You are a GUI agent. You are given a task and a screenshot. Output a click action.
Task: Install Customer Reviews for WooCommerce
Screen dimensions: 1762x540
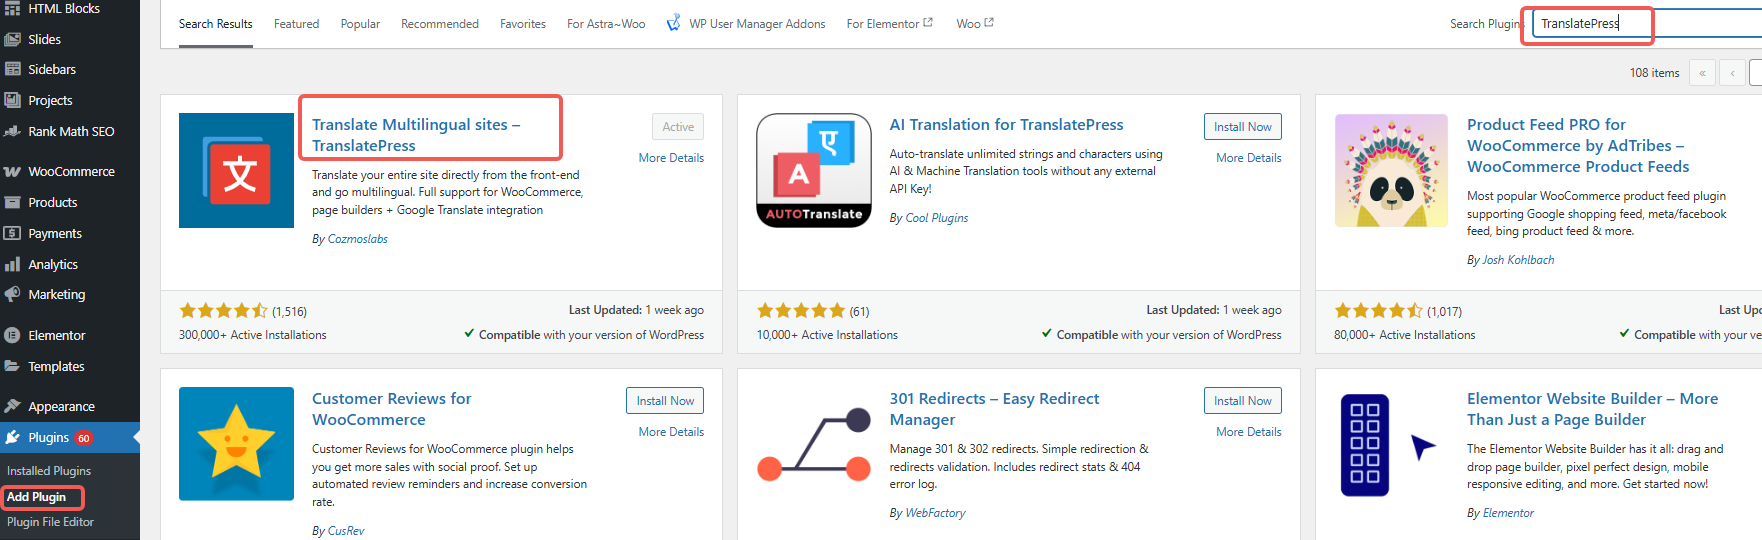pyautogui.click(x=665, y=401)
